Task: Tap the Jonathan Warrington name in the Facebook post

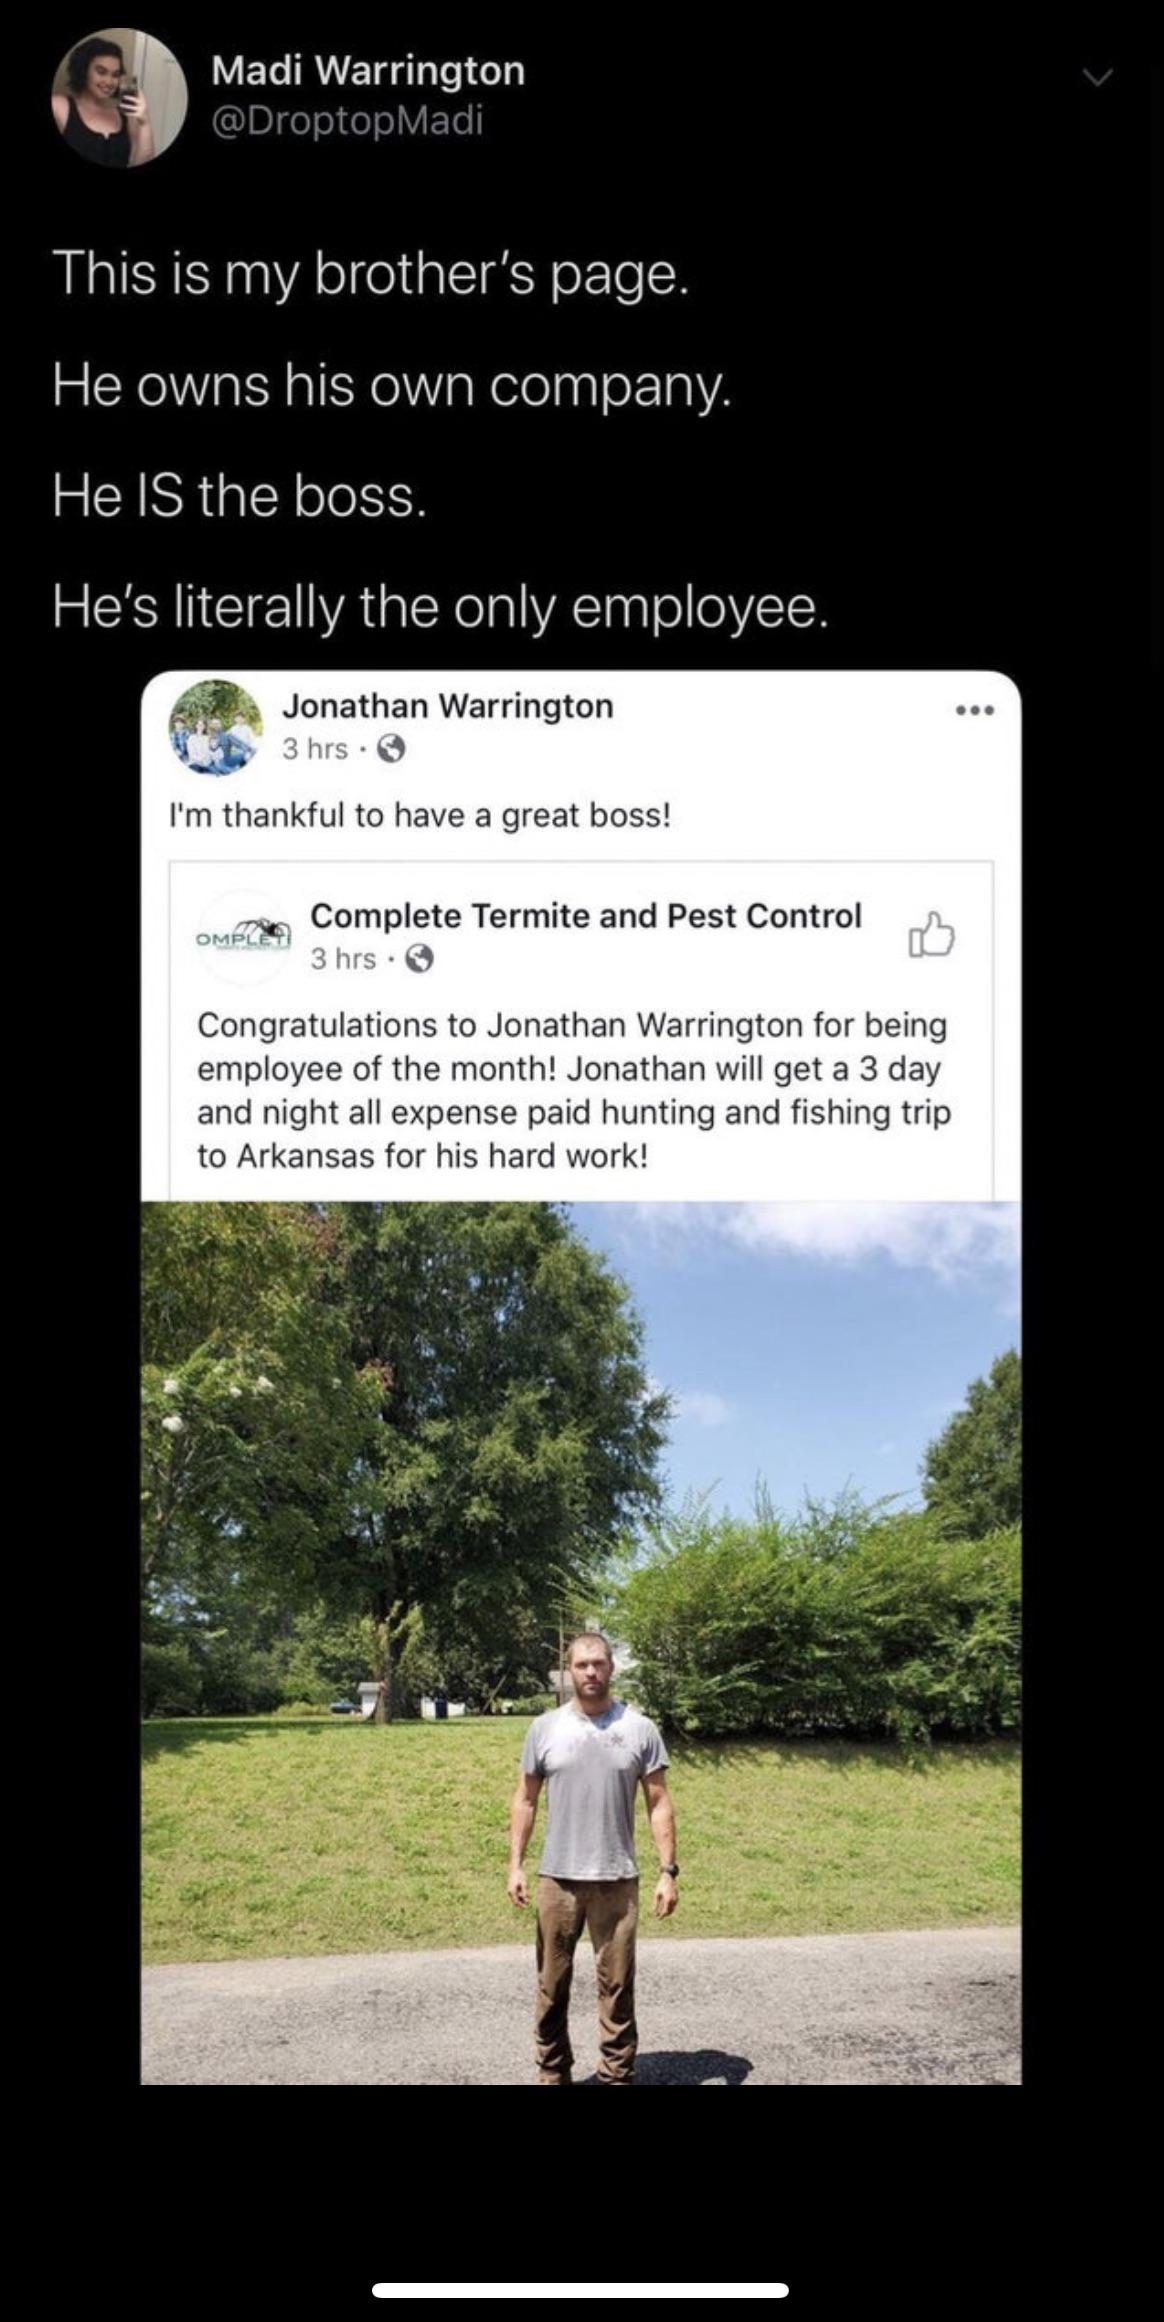Action: (448, 706)
